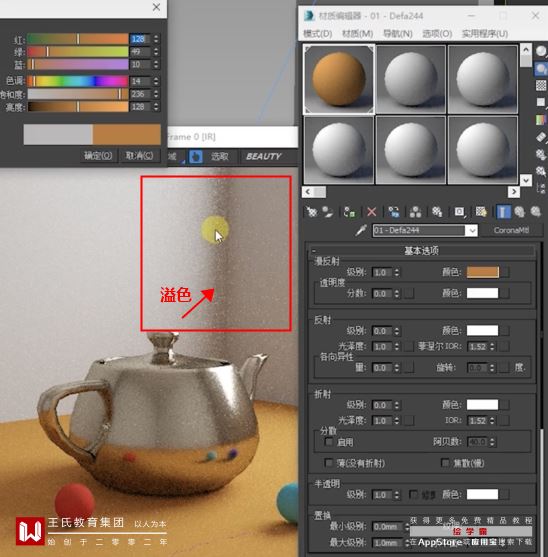Click 取消(C) in color picker
Viewport: 548px width, 557px height.
coord(139,156)
